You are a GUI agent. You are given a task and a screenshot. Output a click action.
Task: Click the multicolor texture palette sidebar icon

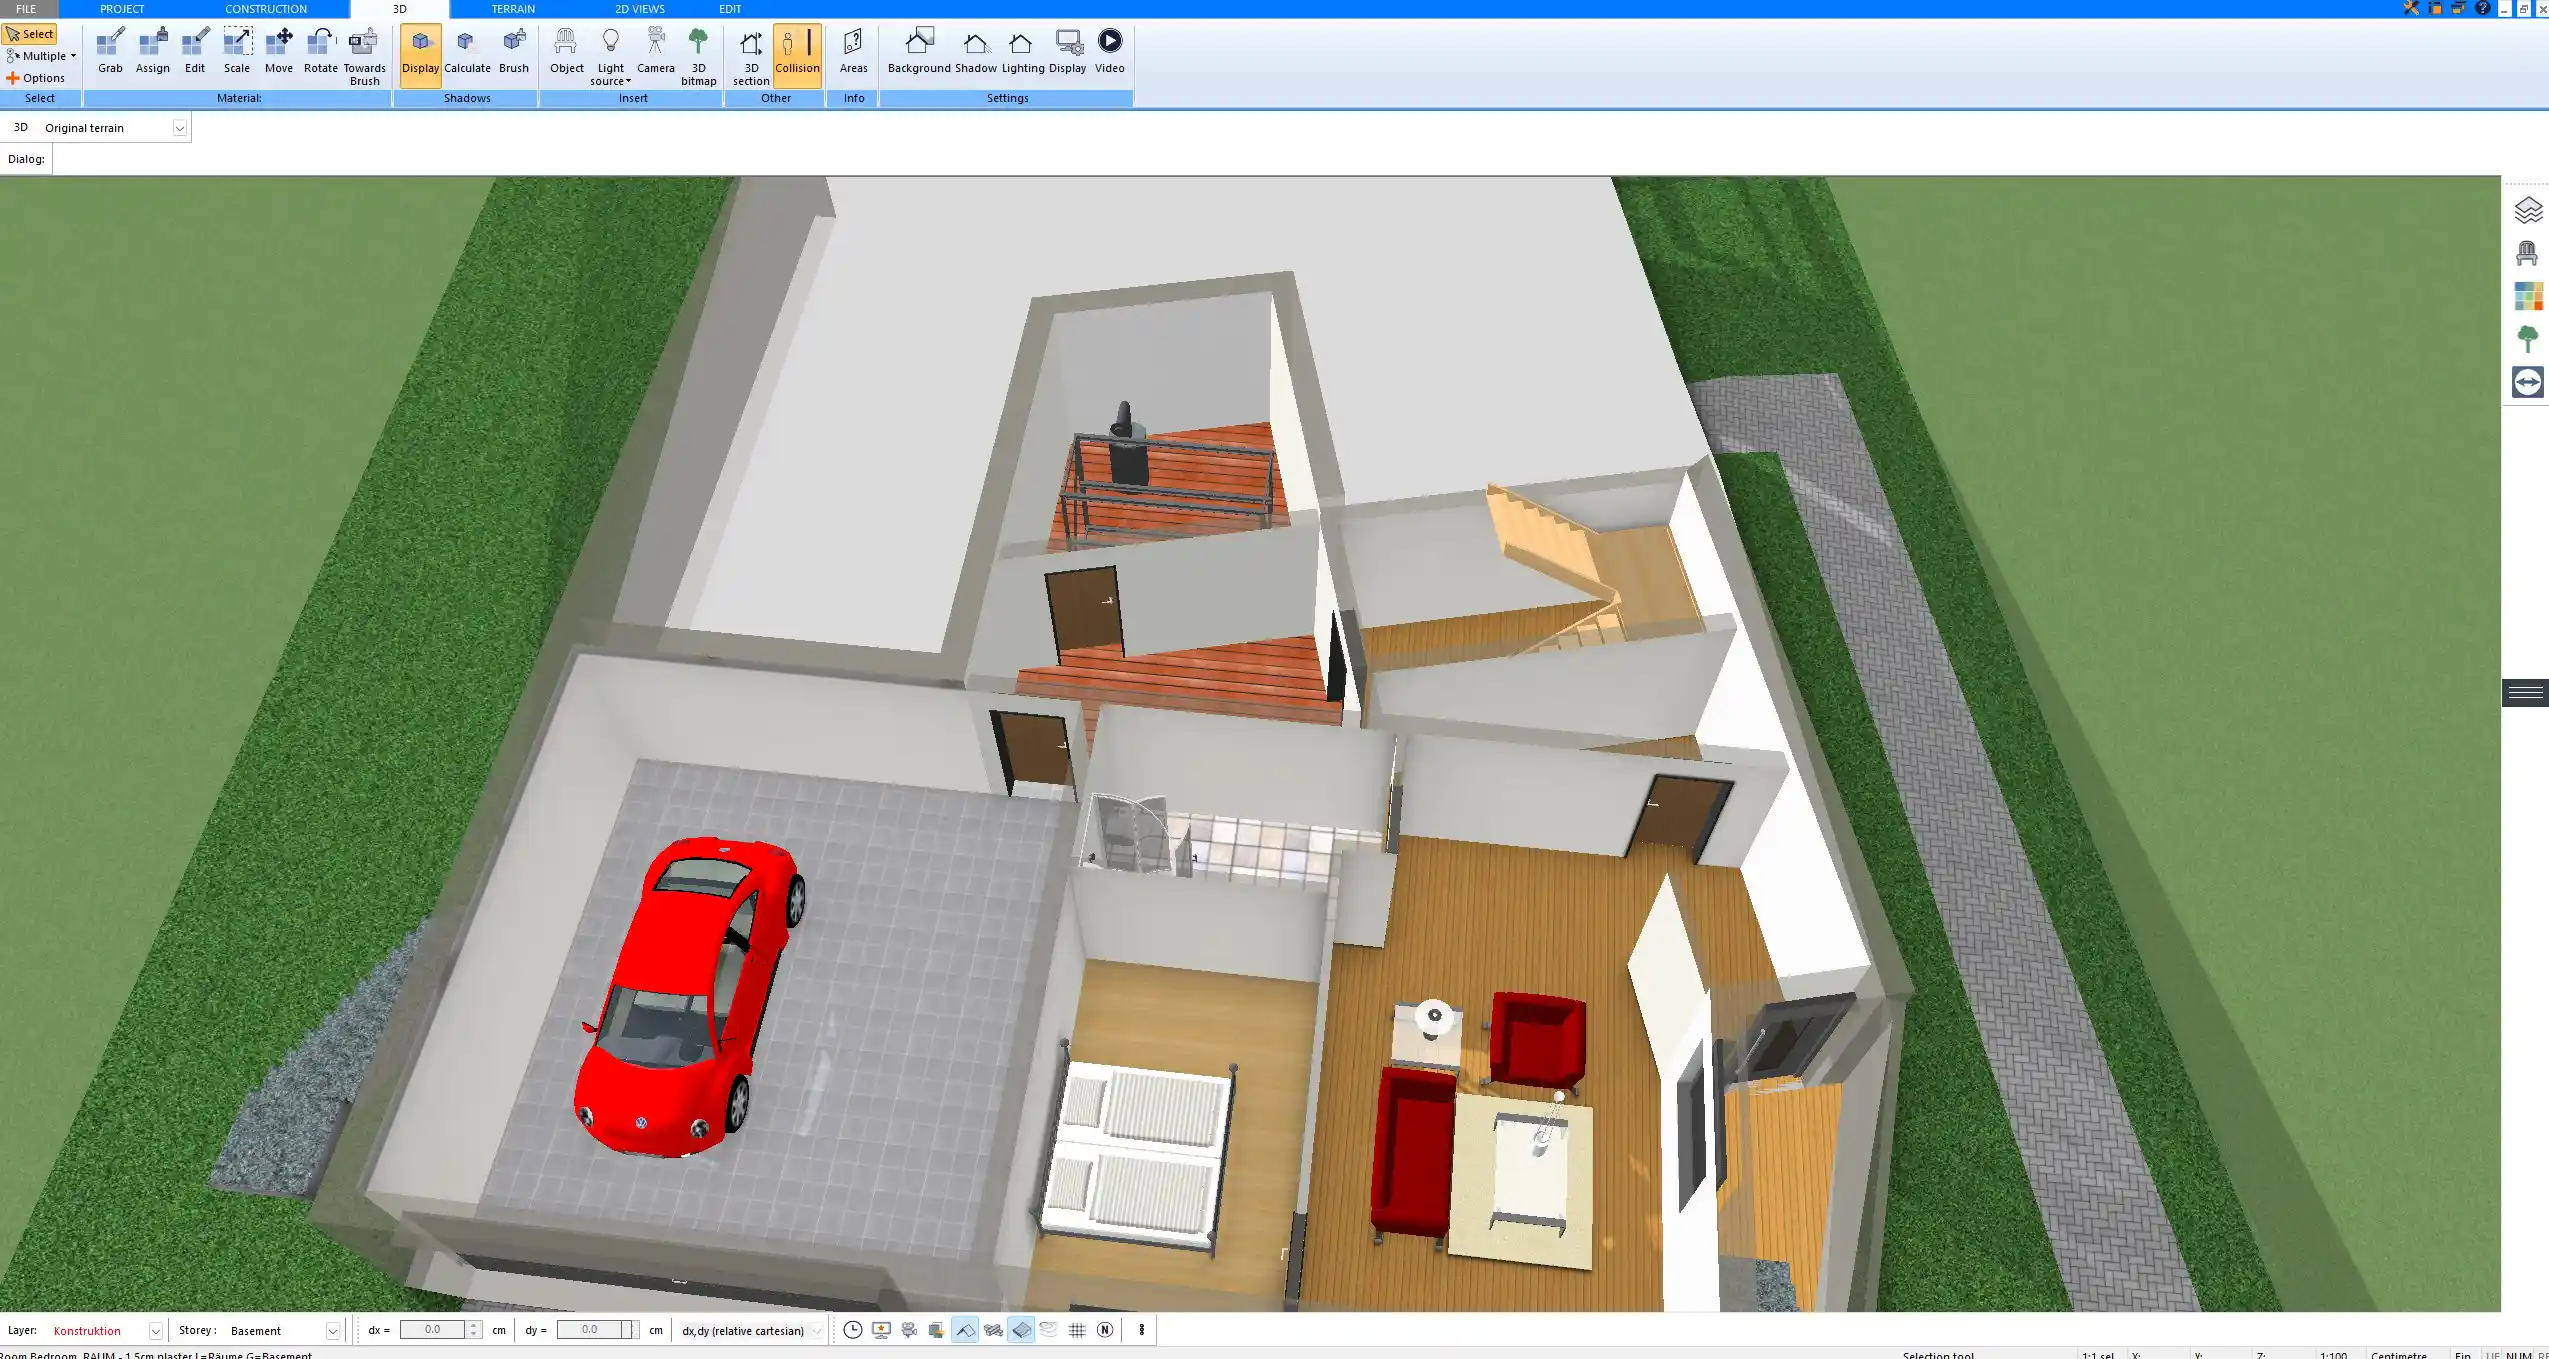click(x=2528, y=295)
